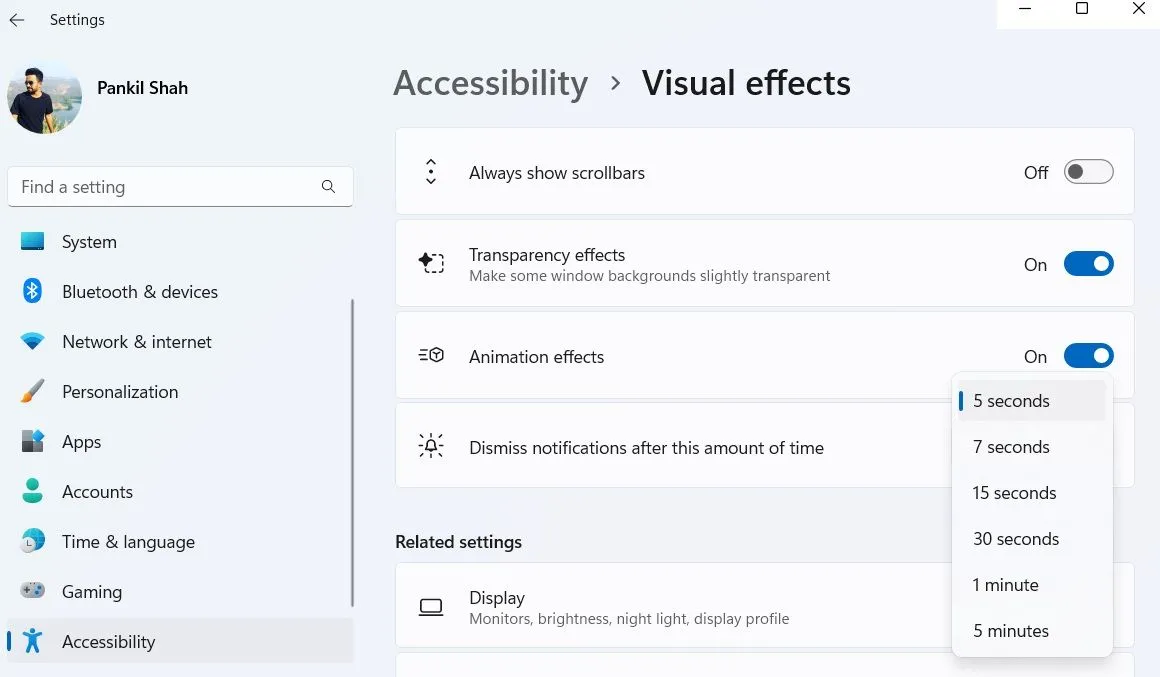Pick 15 seconds option
The image size is (1160, 677).
[x=1031, y=493]
